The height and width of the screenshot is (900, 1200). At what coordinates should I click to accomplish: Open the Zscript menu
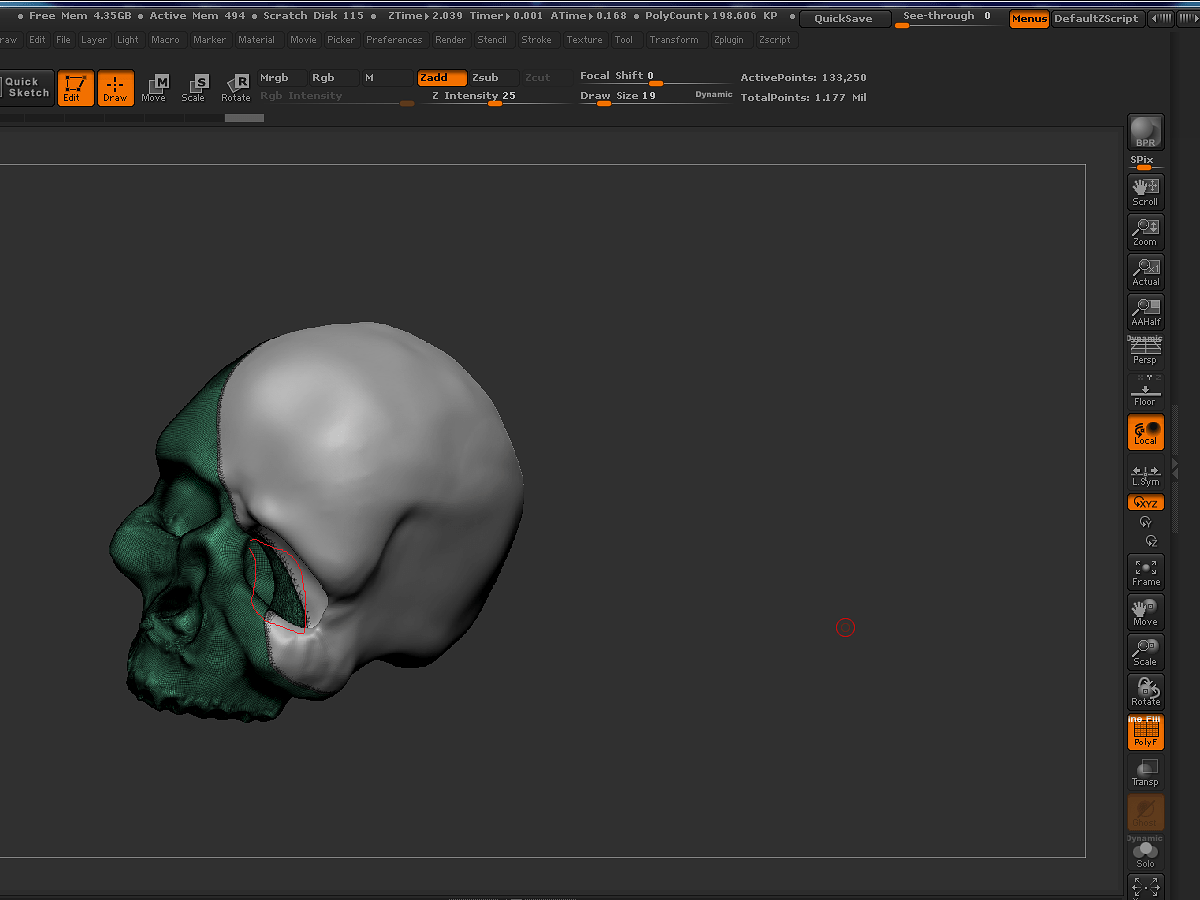[775, 40]
